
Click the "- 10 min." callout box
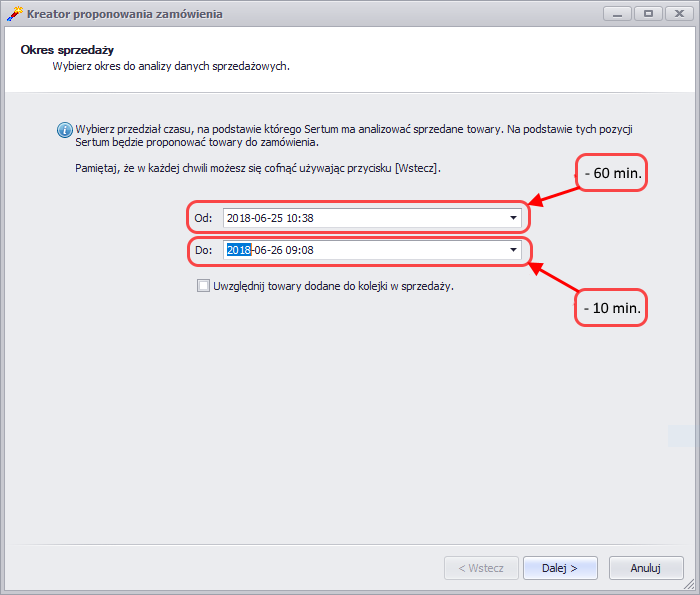(612, 308)
